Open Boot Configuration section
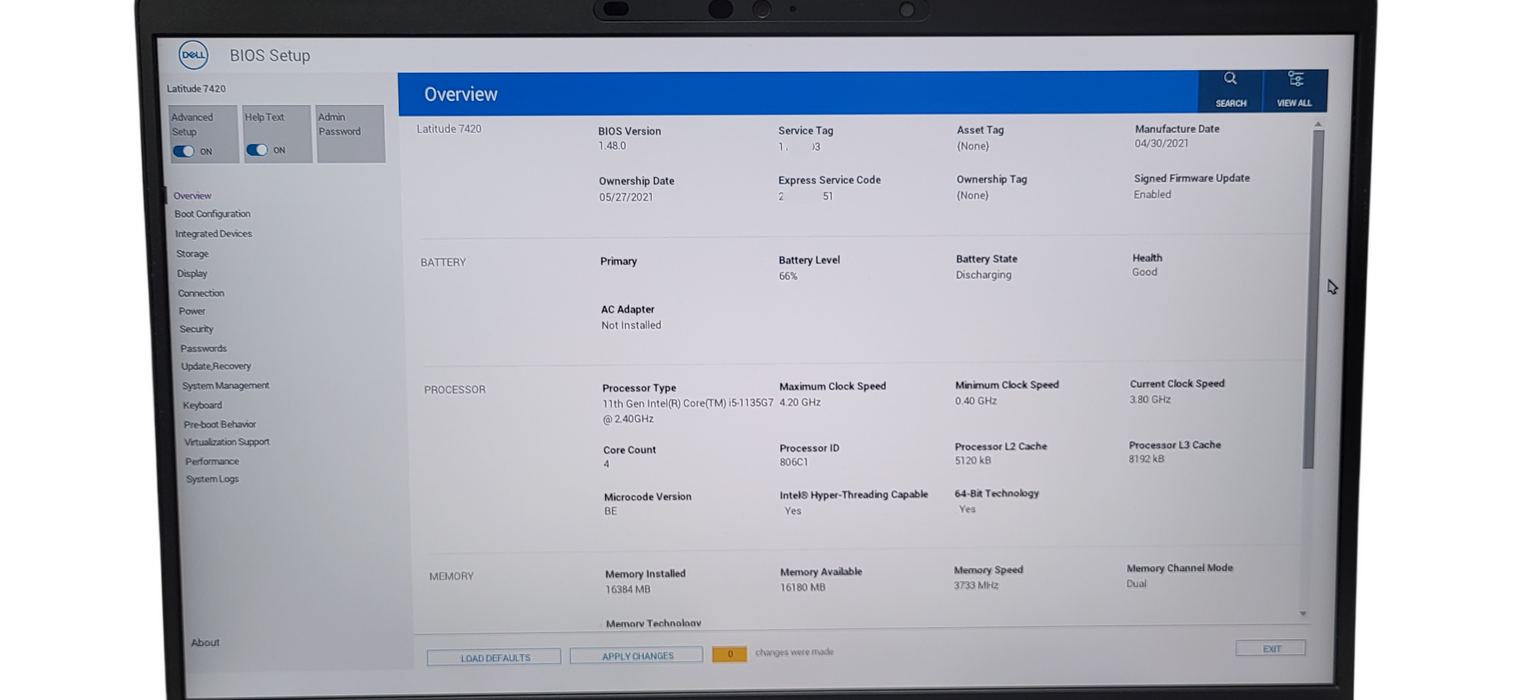 (x=212, y=214)
